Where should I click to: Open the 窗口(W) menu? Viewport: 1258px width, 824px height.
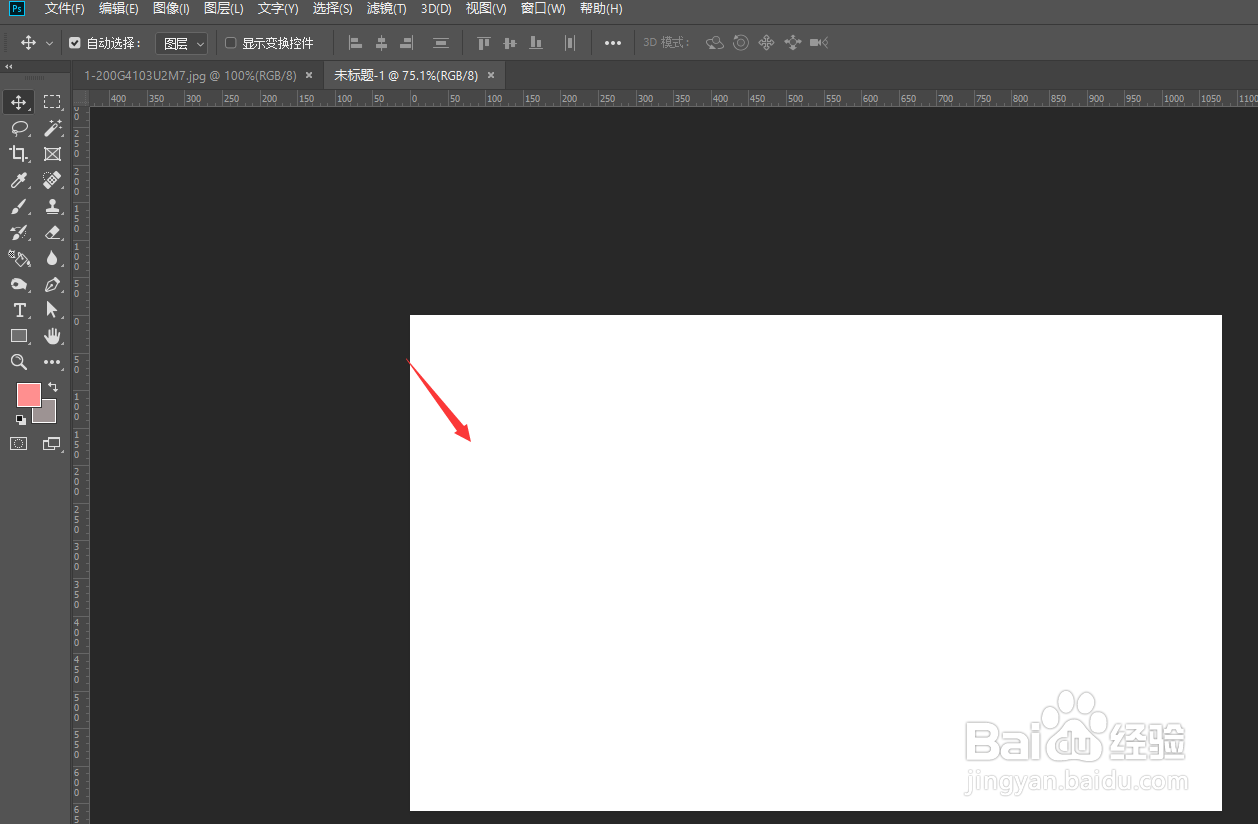click(543, 9)
